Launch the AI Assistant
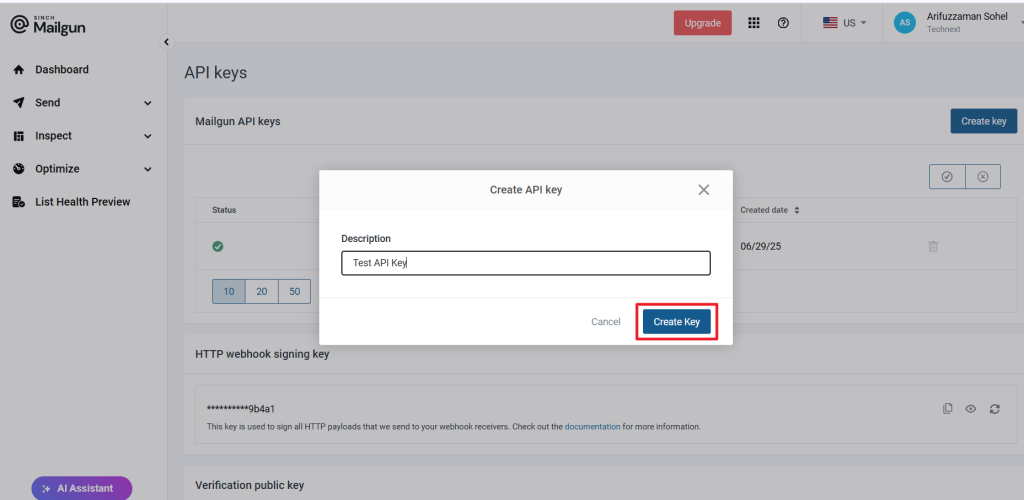The height and width of the screenshot is (500, 1024). 82,488
